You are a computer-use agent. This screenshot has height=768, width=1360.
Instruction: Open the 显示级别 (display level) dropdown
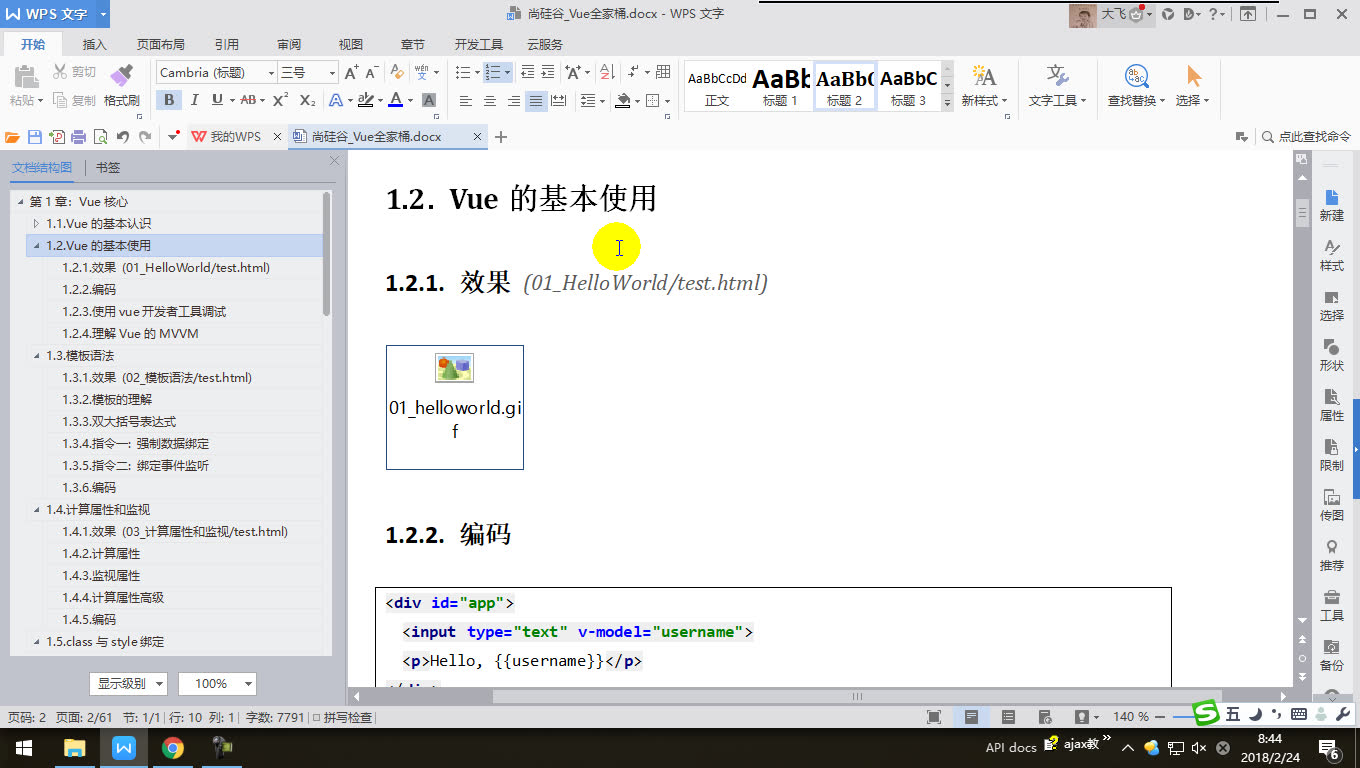point(127,683)
